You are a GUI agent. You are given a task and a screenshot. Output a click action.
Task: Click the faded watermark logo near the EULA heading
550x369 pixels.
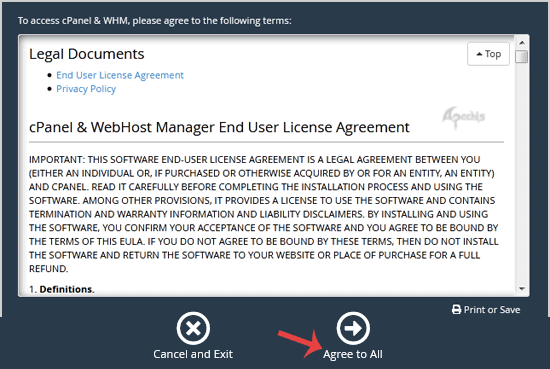[464, 117]
